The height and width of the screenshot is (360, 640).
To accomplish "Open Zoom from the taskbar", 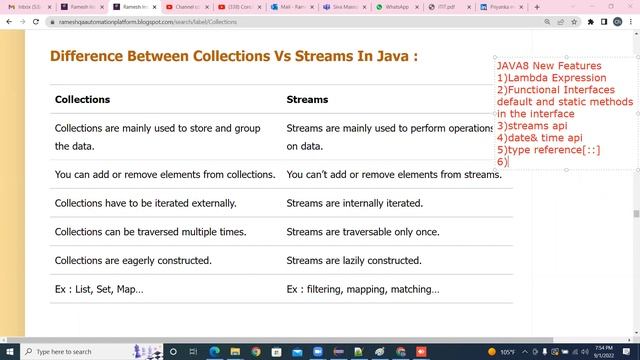I will [318, 351].
